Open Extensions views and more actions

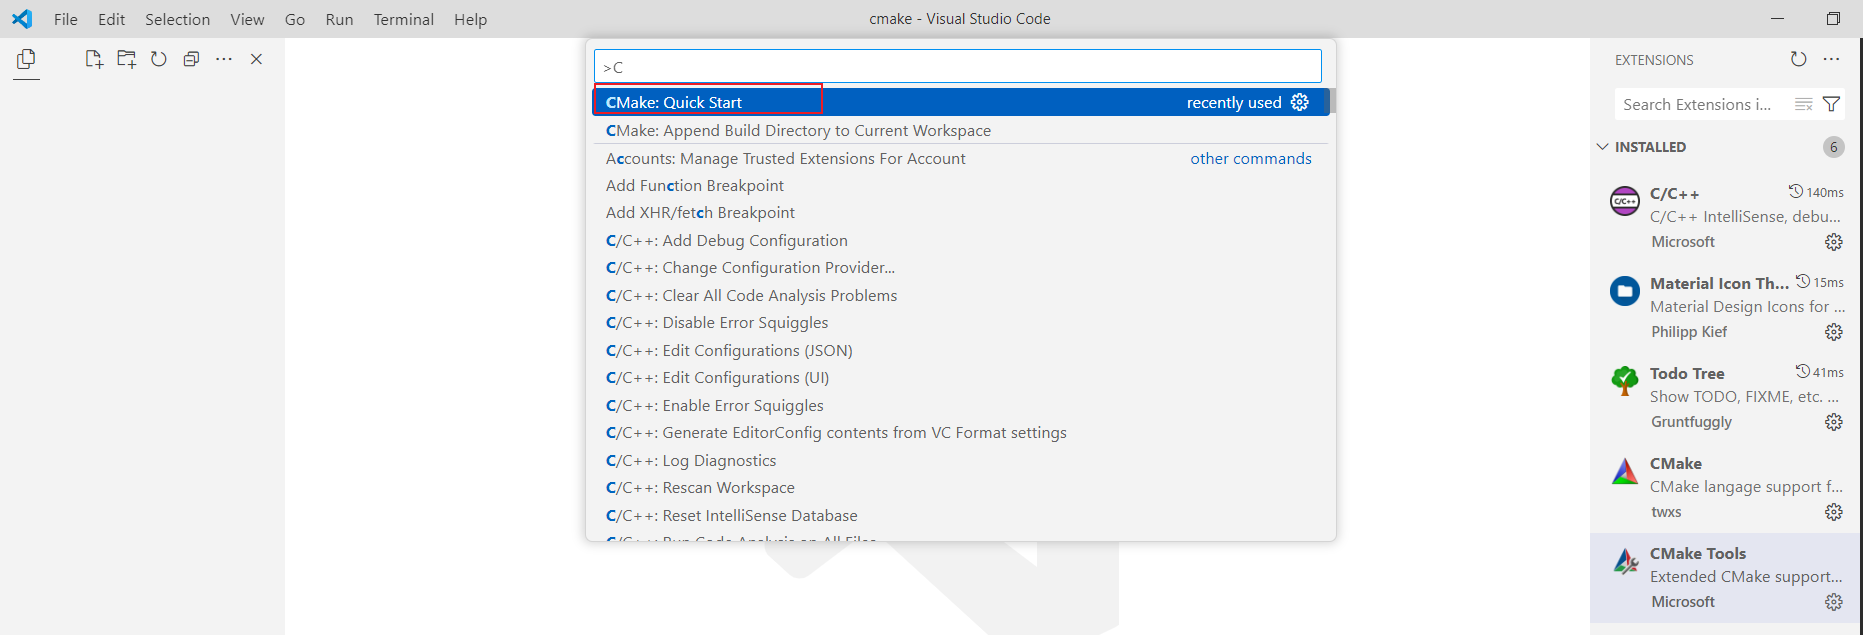click(x=1831, y=59)
